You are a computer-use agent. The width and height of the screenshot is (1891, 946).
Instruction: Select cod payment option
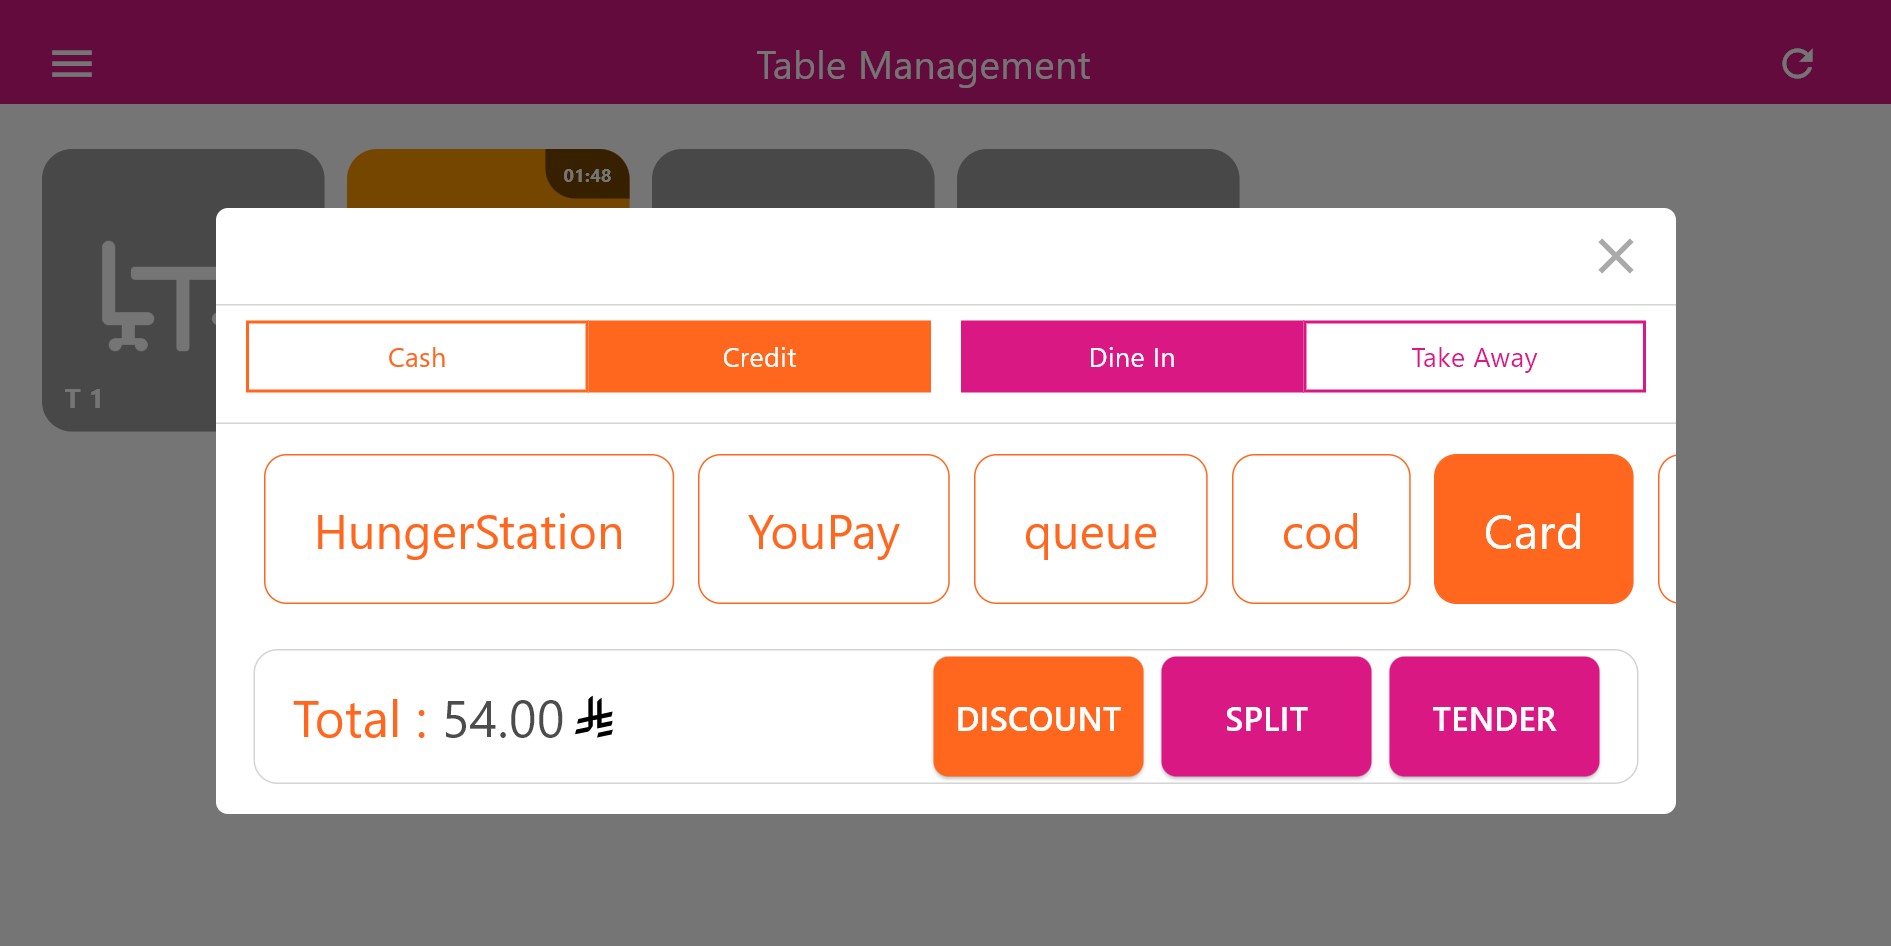1320,530
